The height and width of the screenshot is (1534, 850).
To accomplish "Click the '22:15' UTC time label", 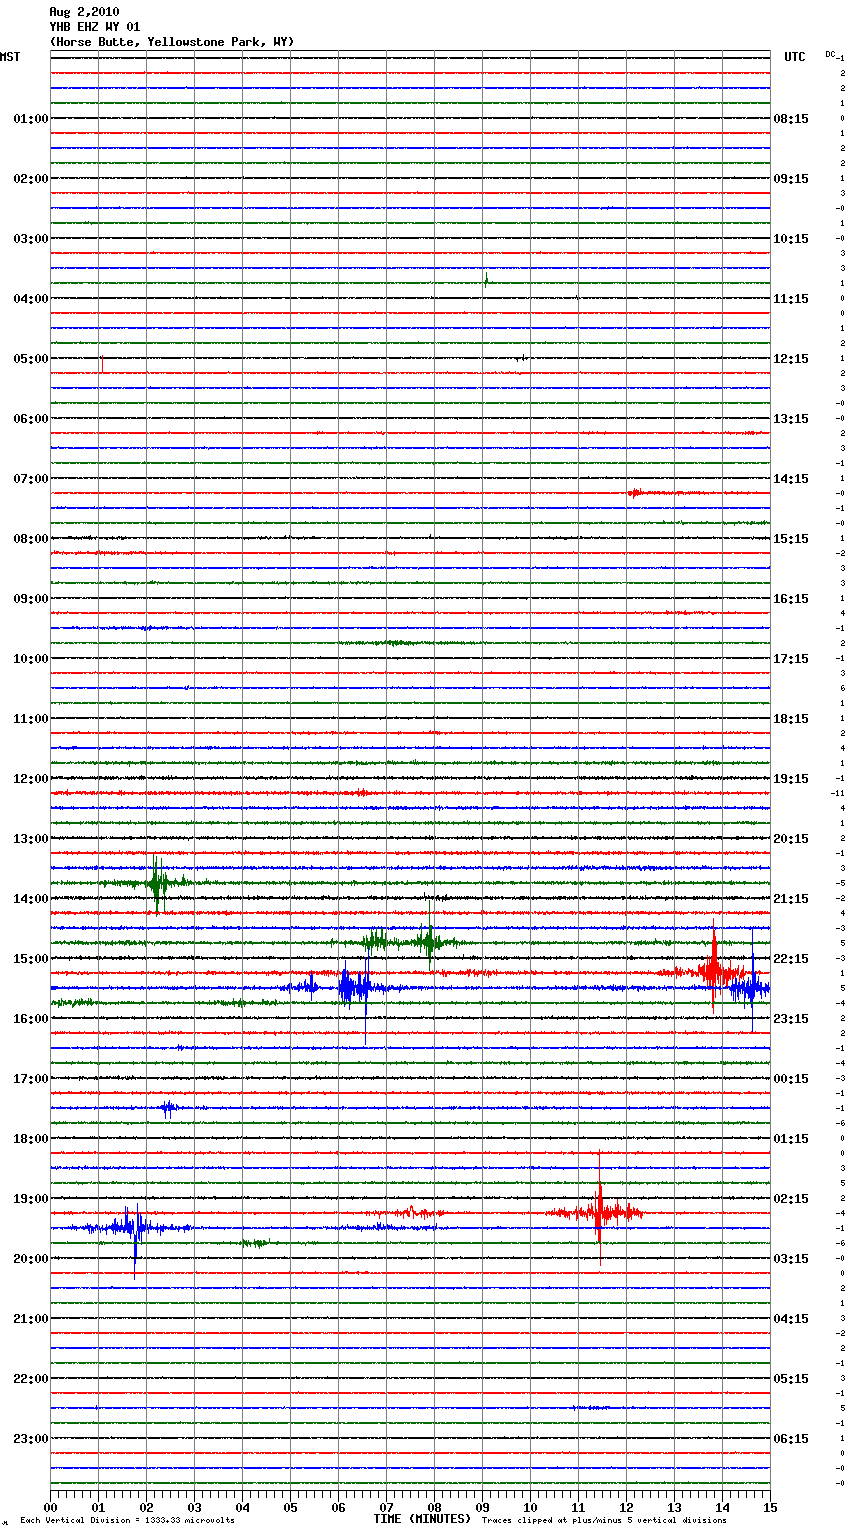I will [x=791, y=959].
